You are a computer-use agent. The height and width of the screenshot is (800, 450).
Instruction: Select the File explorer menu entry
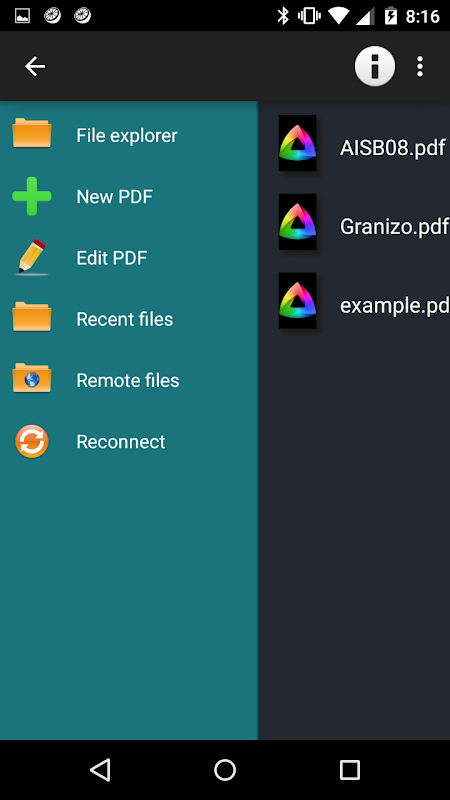point(127,135)
